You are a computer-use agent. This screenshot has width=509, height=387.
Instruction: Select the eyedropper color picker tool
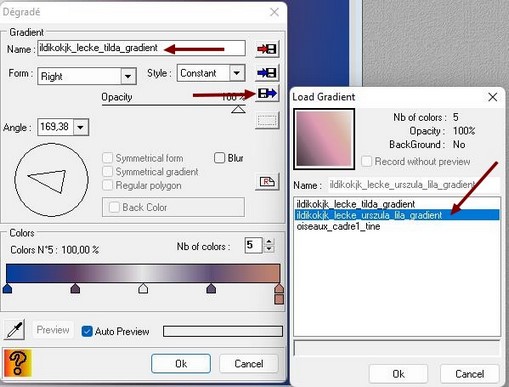[14, 330]
